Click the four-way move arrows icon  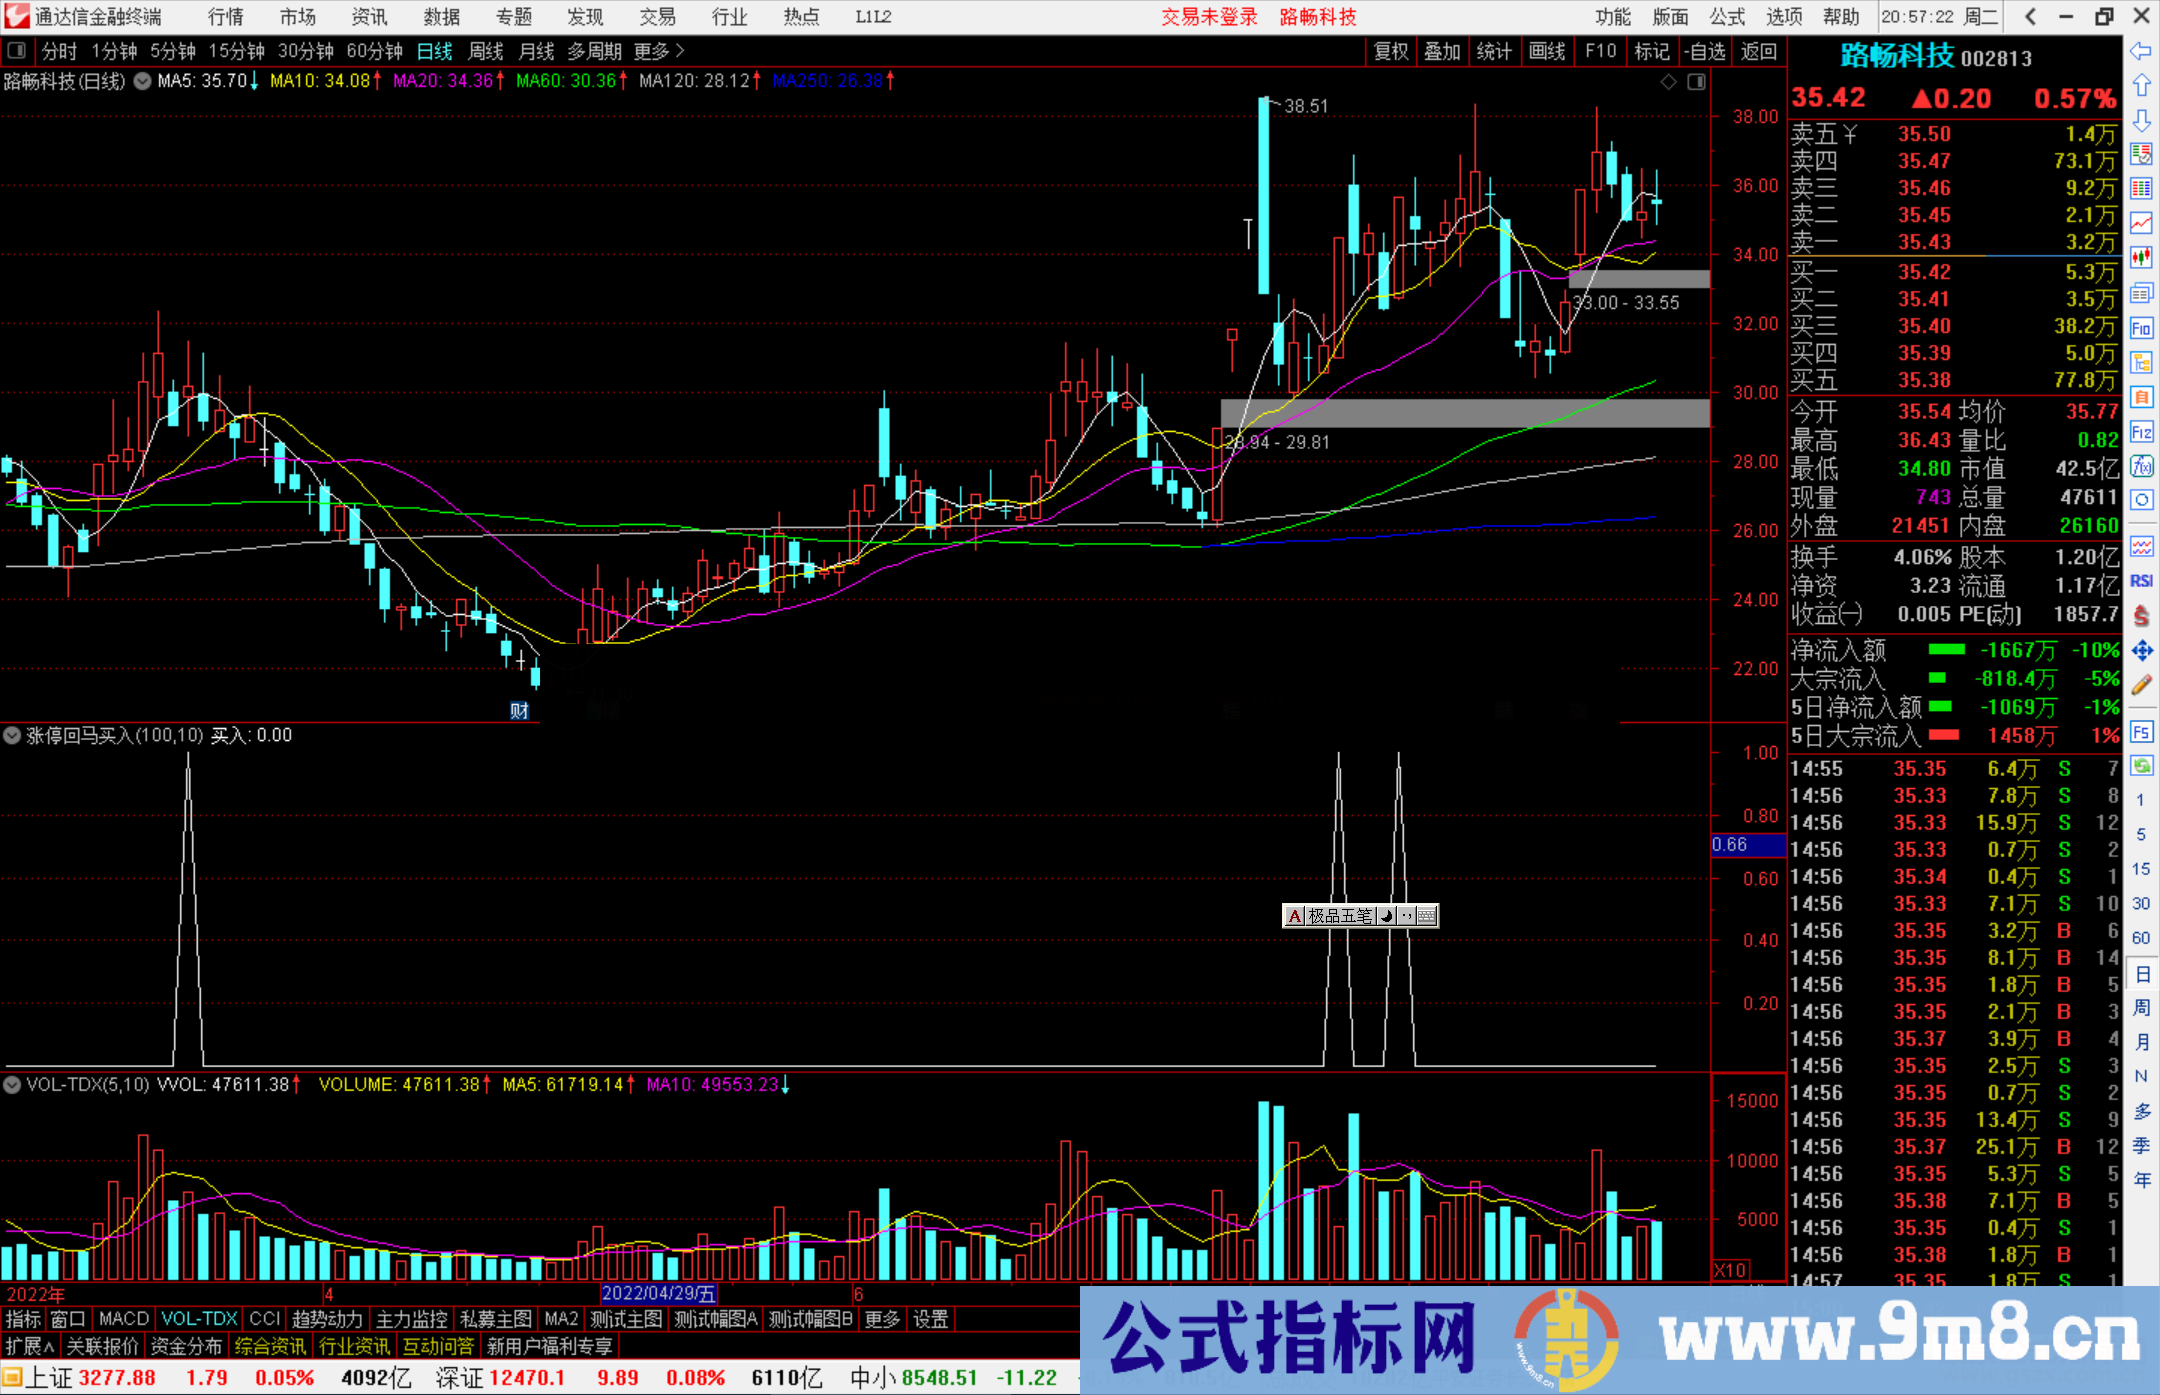click(x=2141, y=651)
